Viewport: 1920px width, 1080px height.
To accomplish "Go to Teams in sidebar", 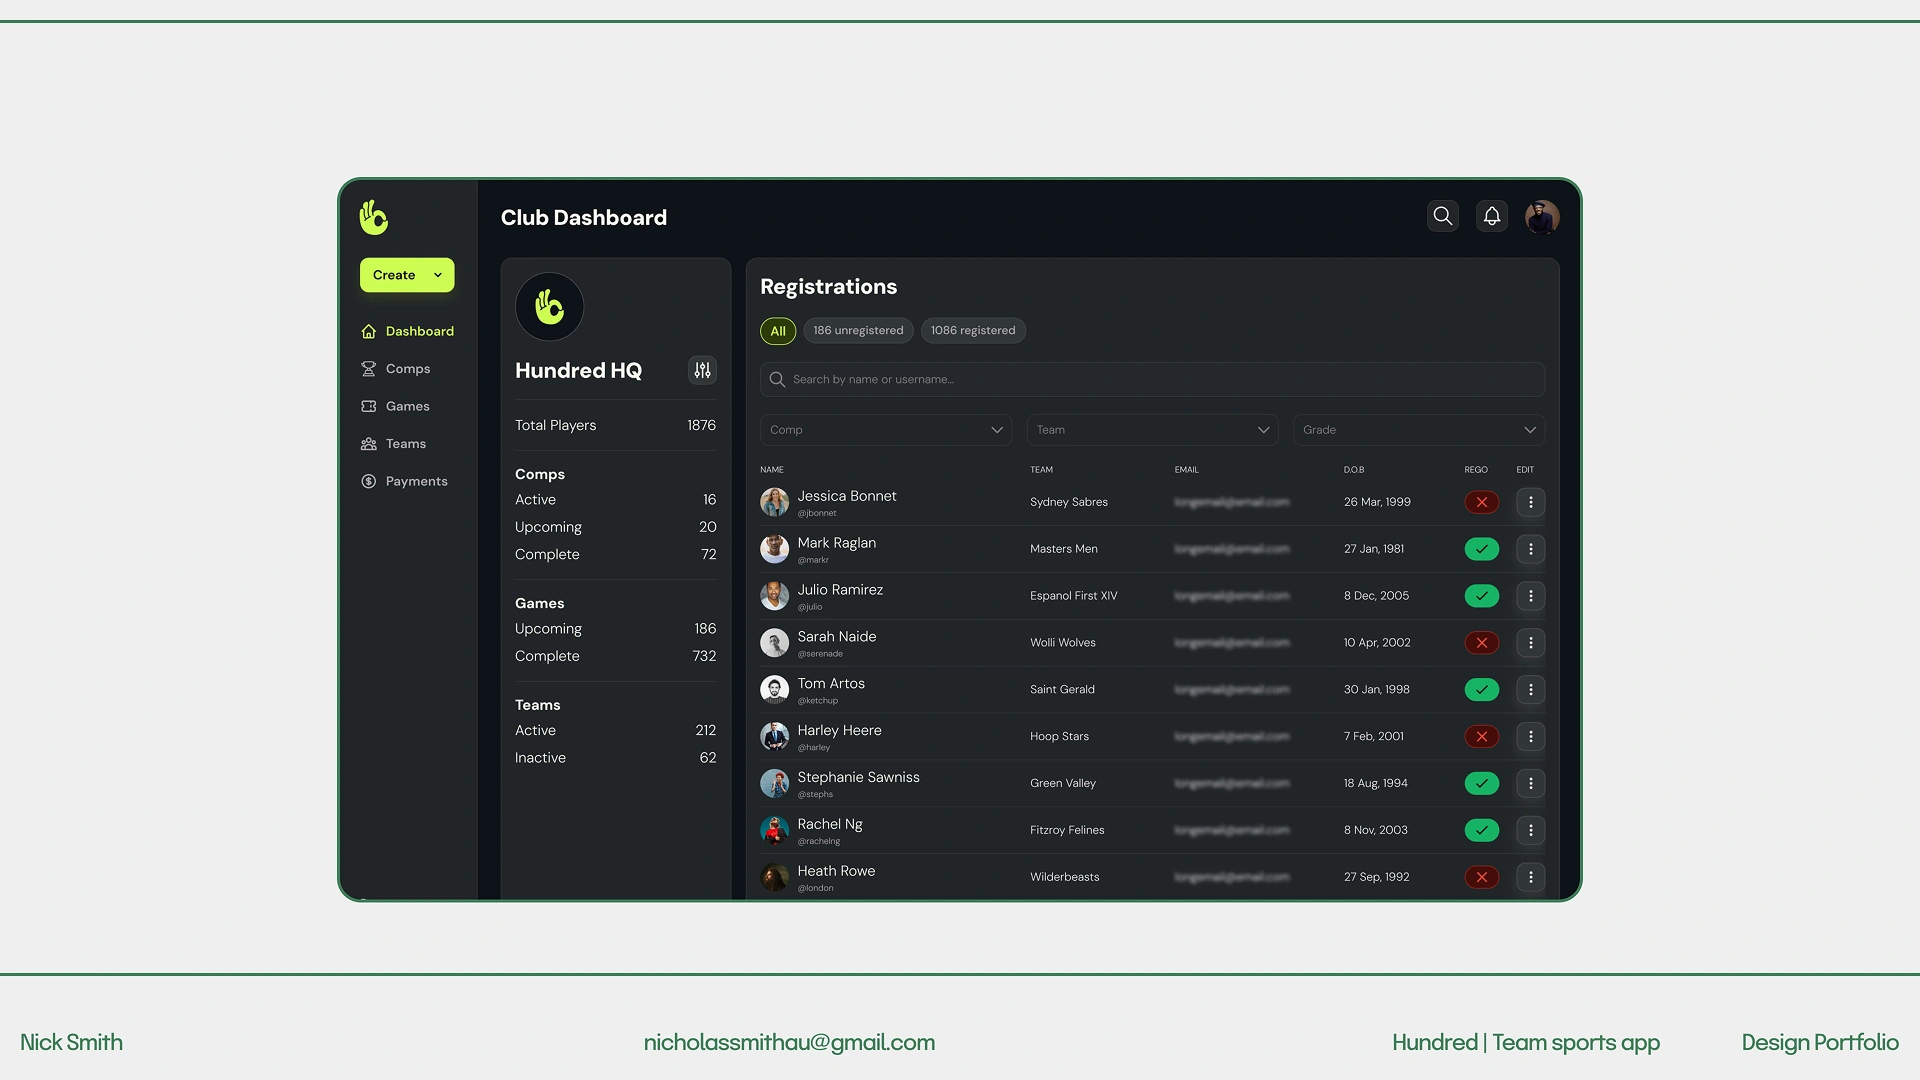I will (x=405, y=444).
